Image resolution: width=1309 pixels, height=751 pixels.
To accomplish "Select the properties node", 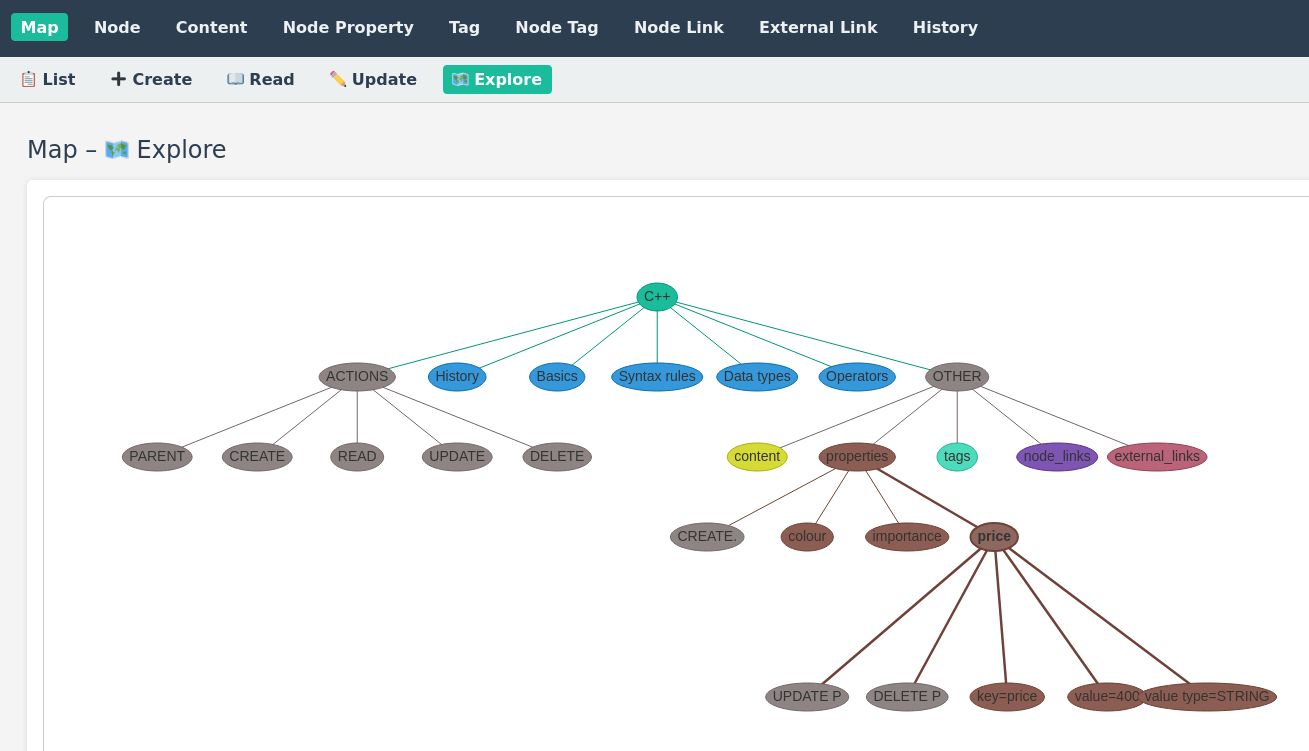I will 857,457.
